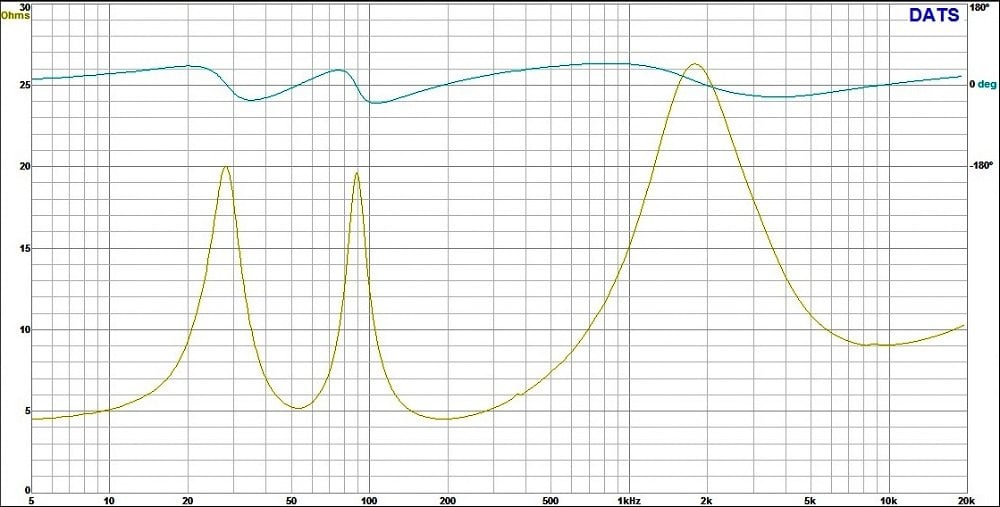Click the yellow Ohms axis label
This screenshot has width=1000, height=507.
pyautogui.click(x=15, y=15)
